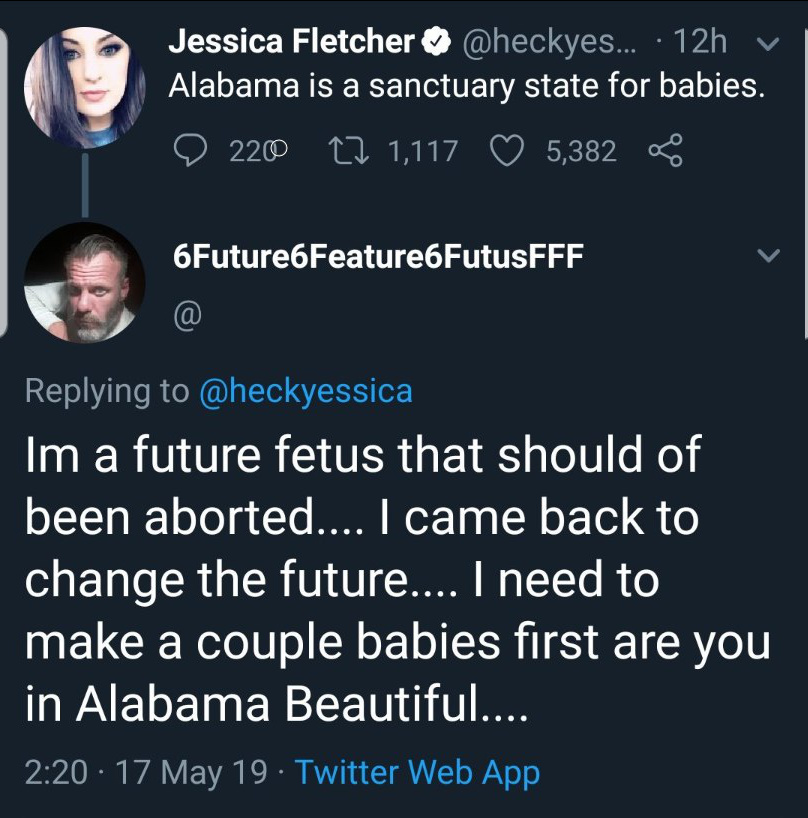Open the bearded man's profile avatar
808x818 pixels.
coord(85,282)
